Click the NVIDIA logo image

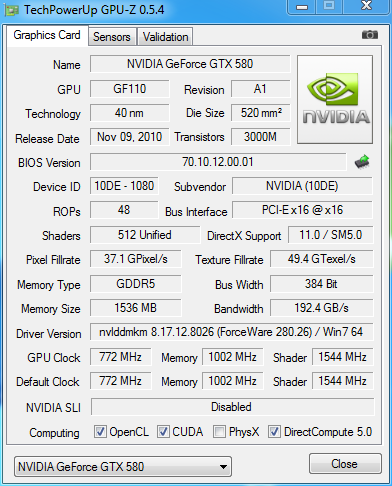(335, 100)
